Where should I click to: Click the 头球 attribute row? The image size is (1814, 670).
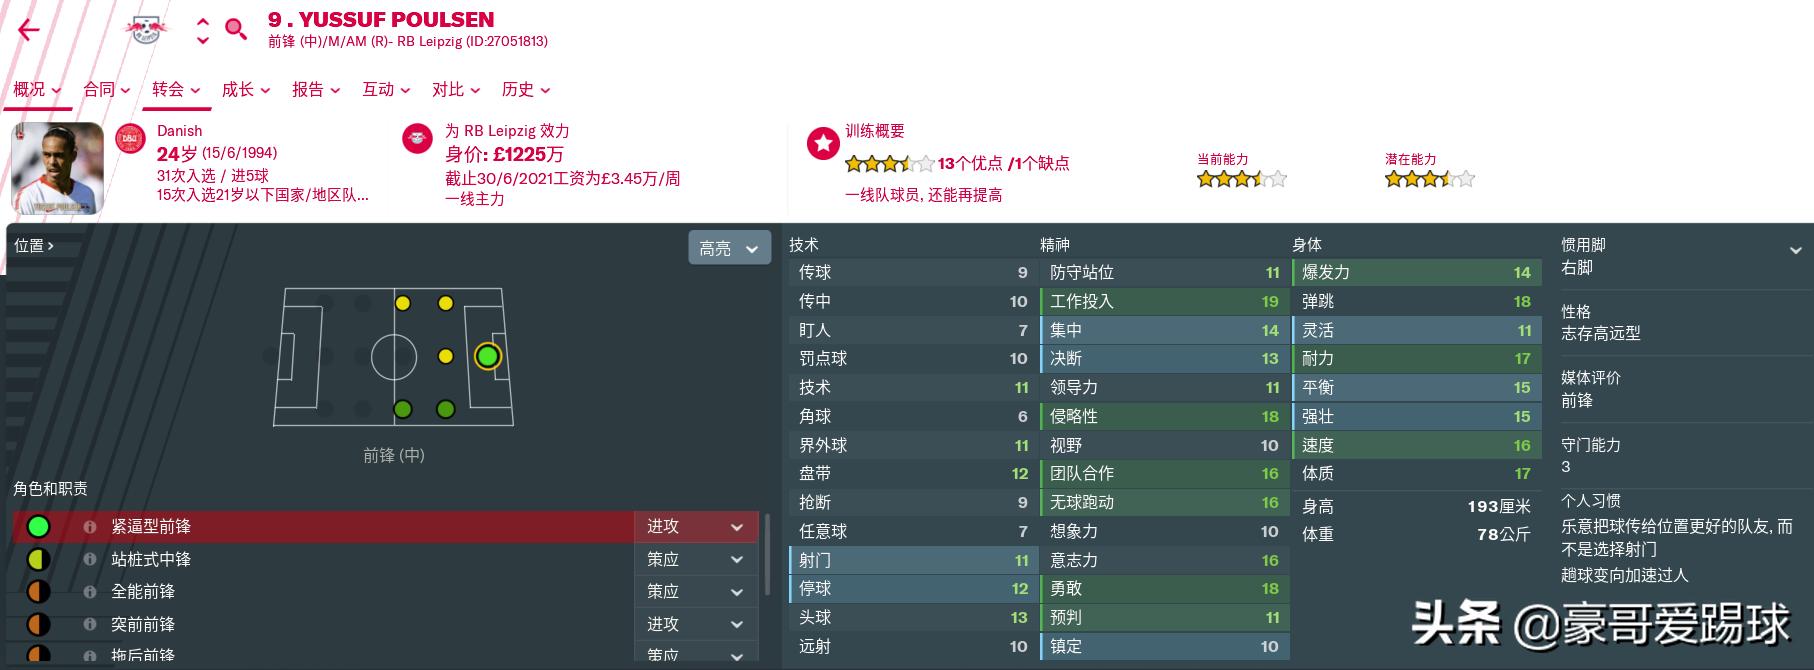point(913,617)
